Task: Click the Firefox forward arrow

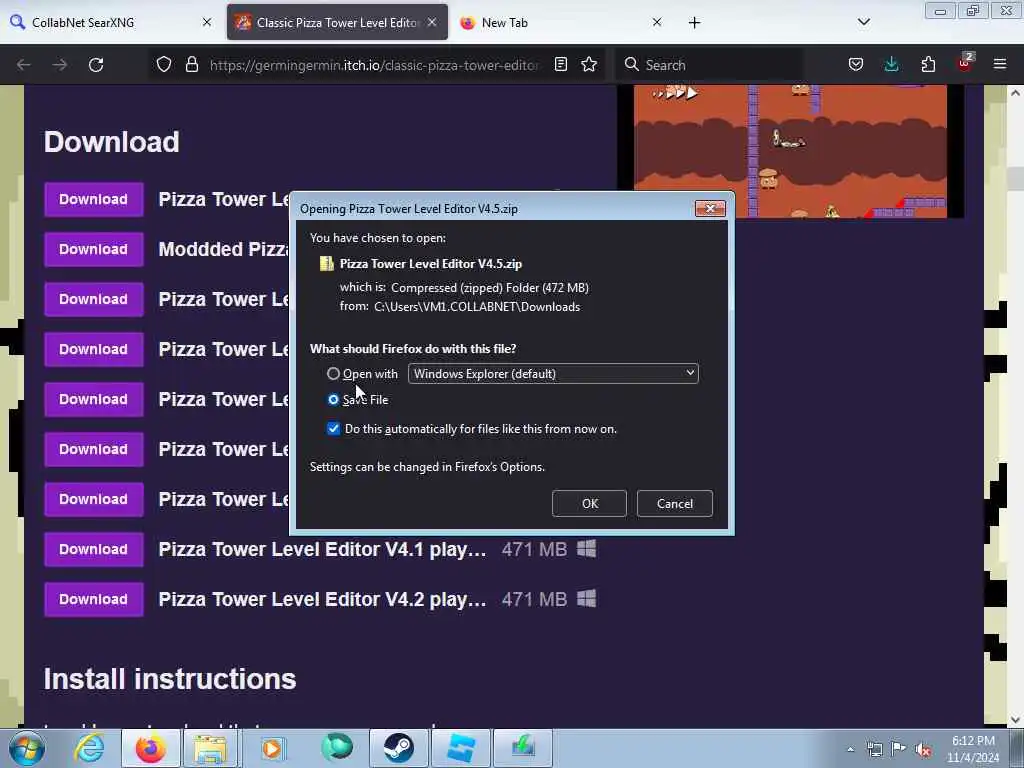Action: click(59, 65)
